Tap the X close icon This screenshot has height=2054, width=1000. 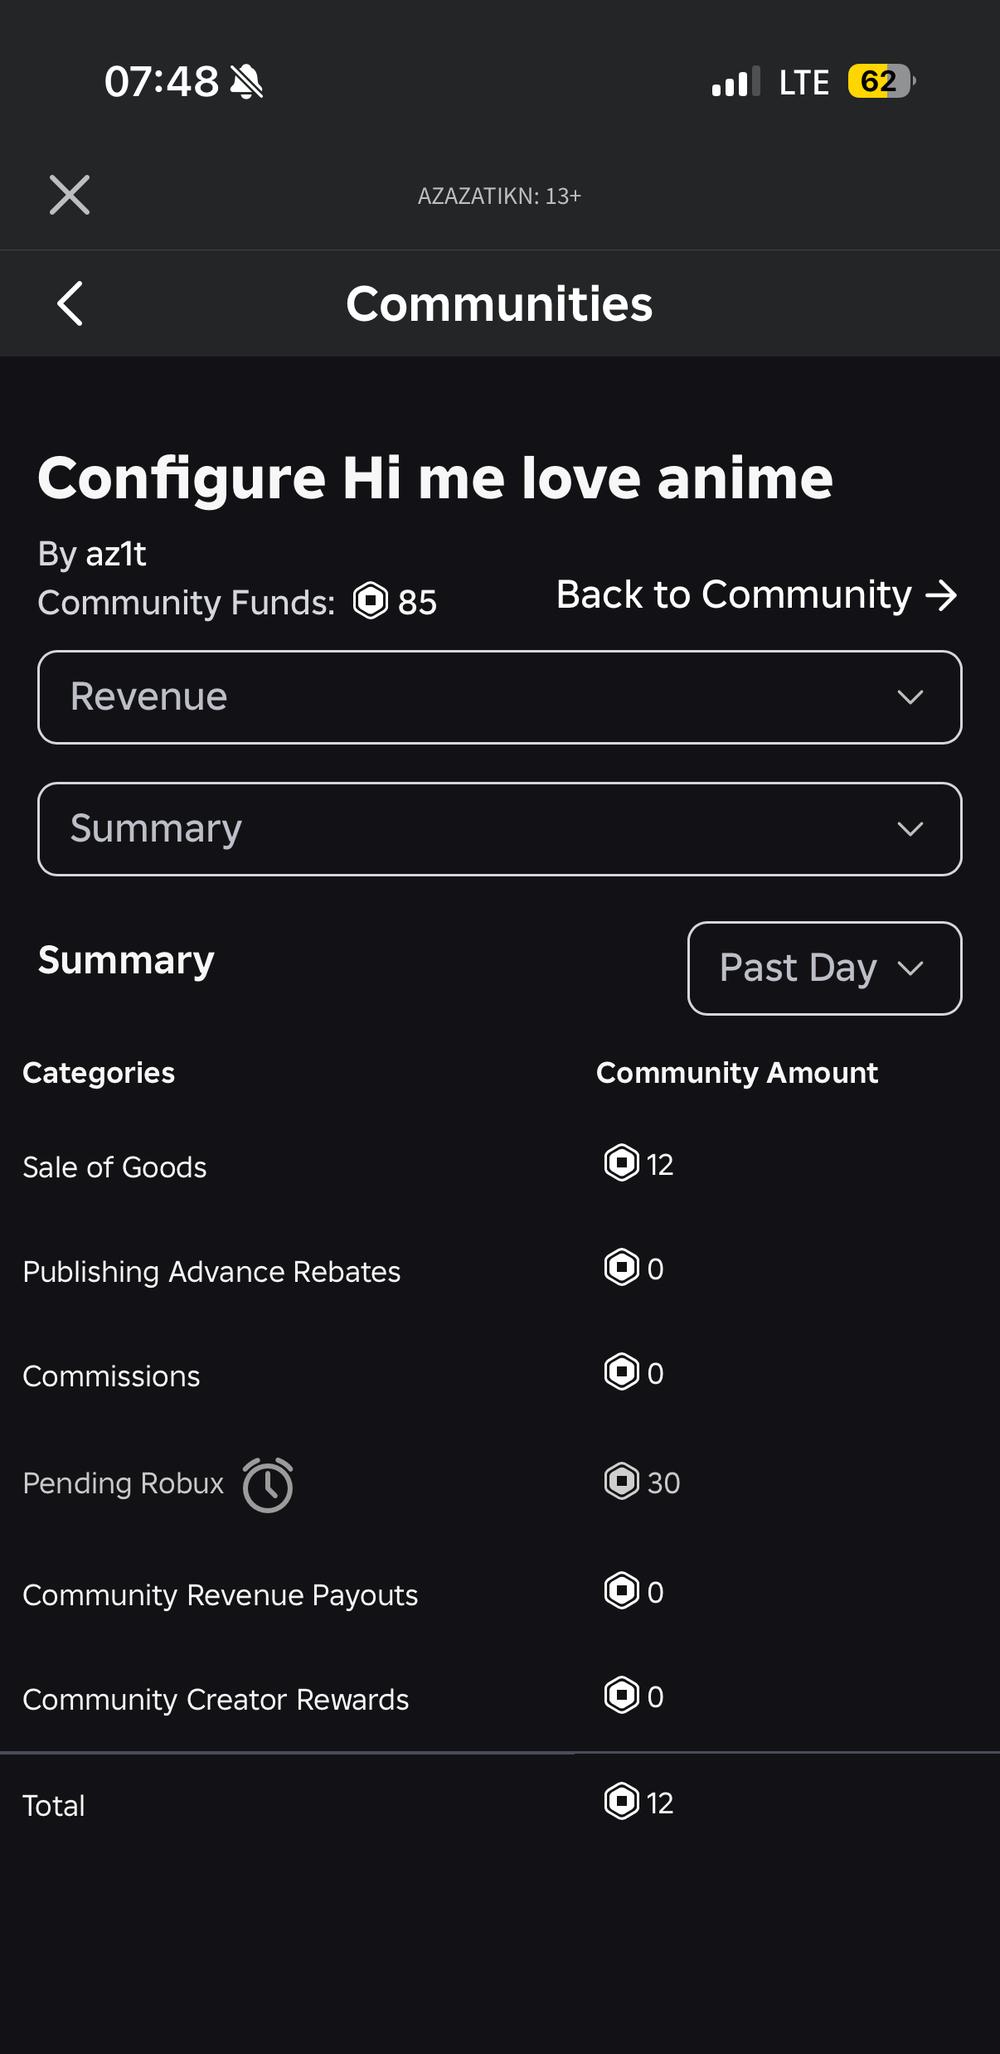pos(70,195)
